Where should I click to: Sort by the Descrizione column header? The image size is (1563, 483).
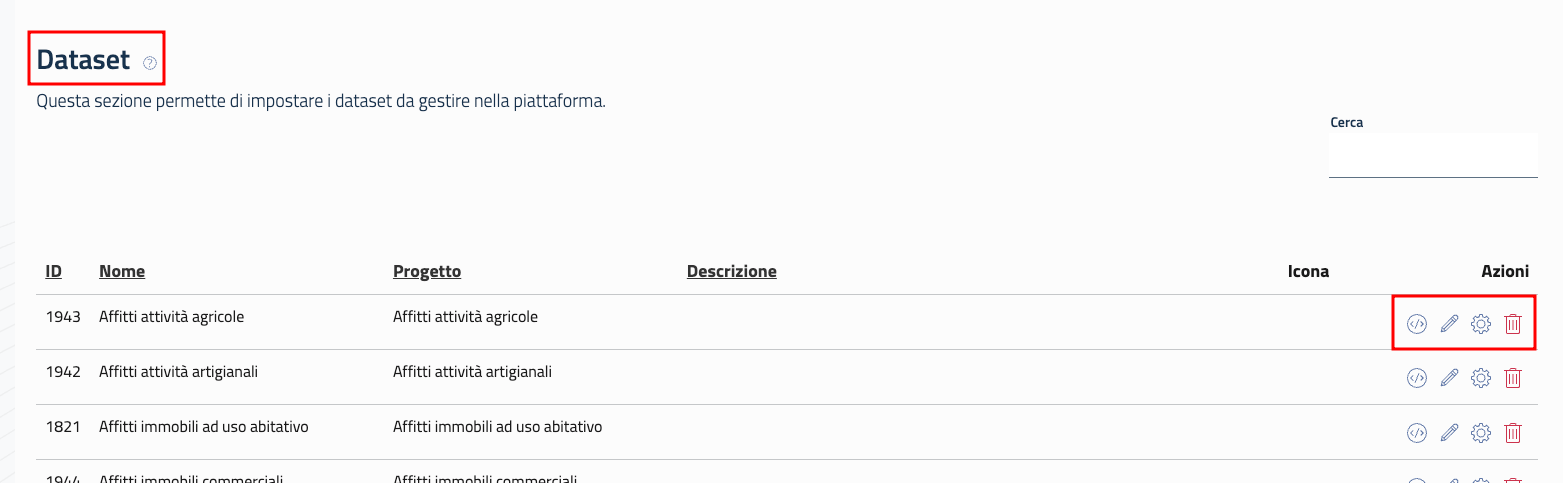tap(732, 271)
